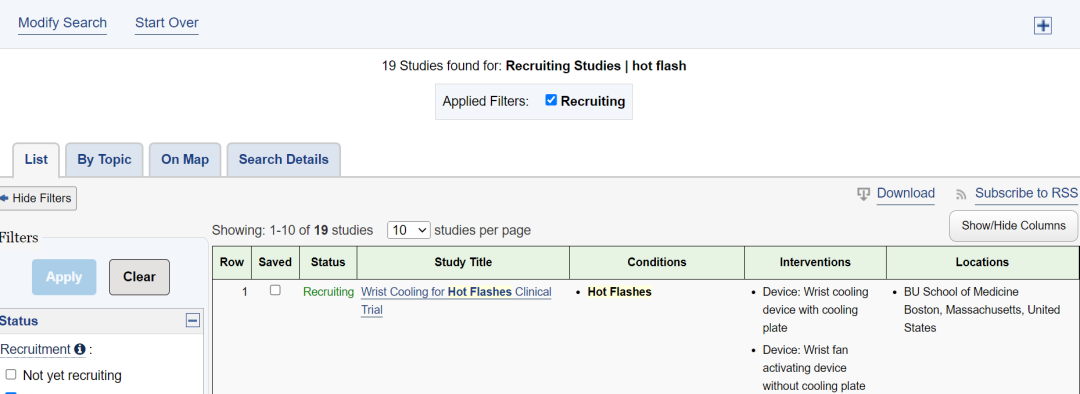Click the Hide Filters arrow icon

tap(4, 198)
